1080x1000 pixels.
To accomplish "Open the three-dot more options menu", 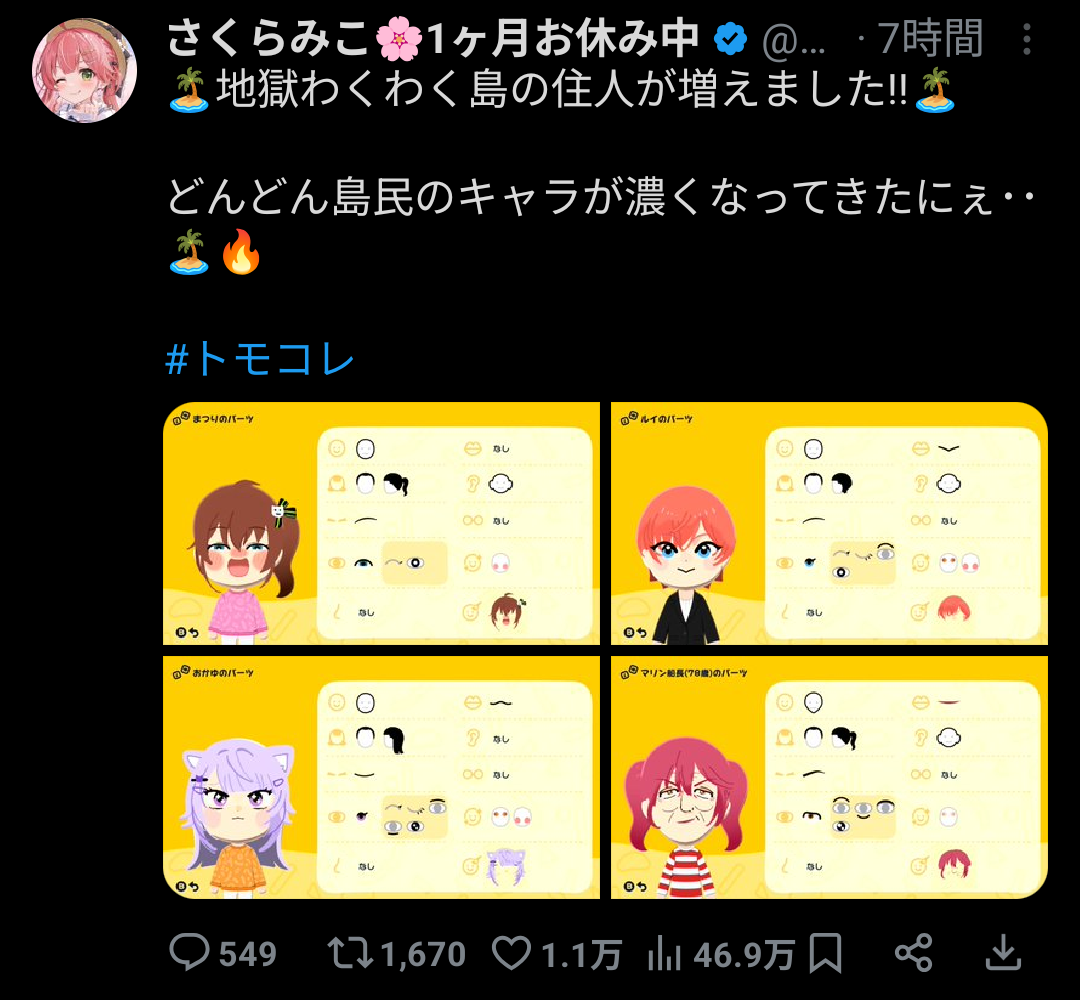I will (x=1027, y=39).
